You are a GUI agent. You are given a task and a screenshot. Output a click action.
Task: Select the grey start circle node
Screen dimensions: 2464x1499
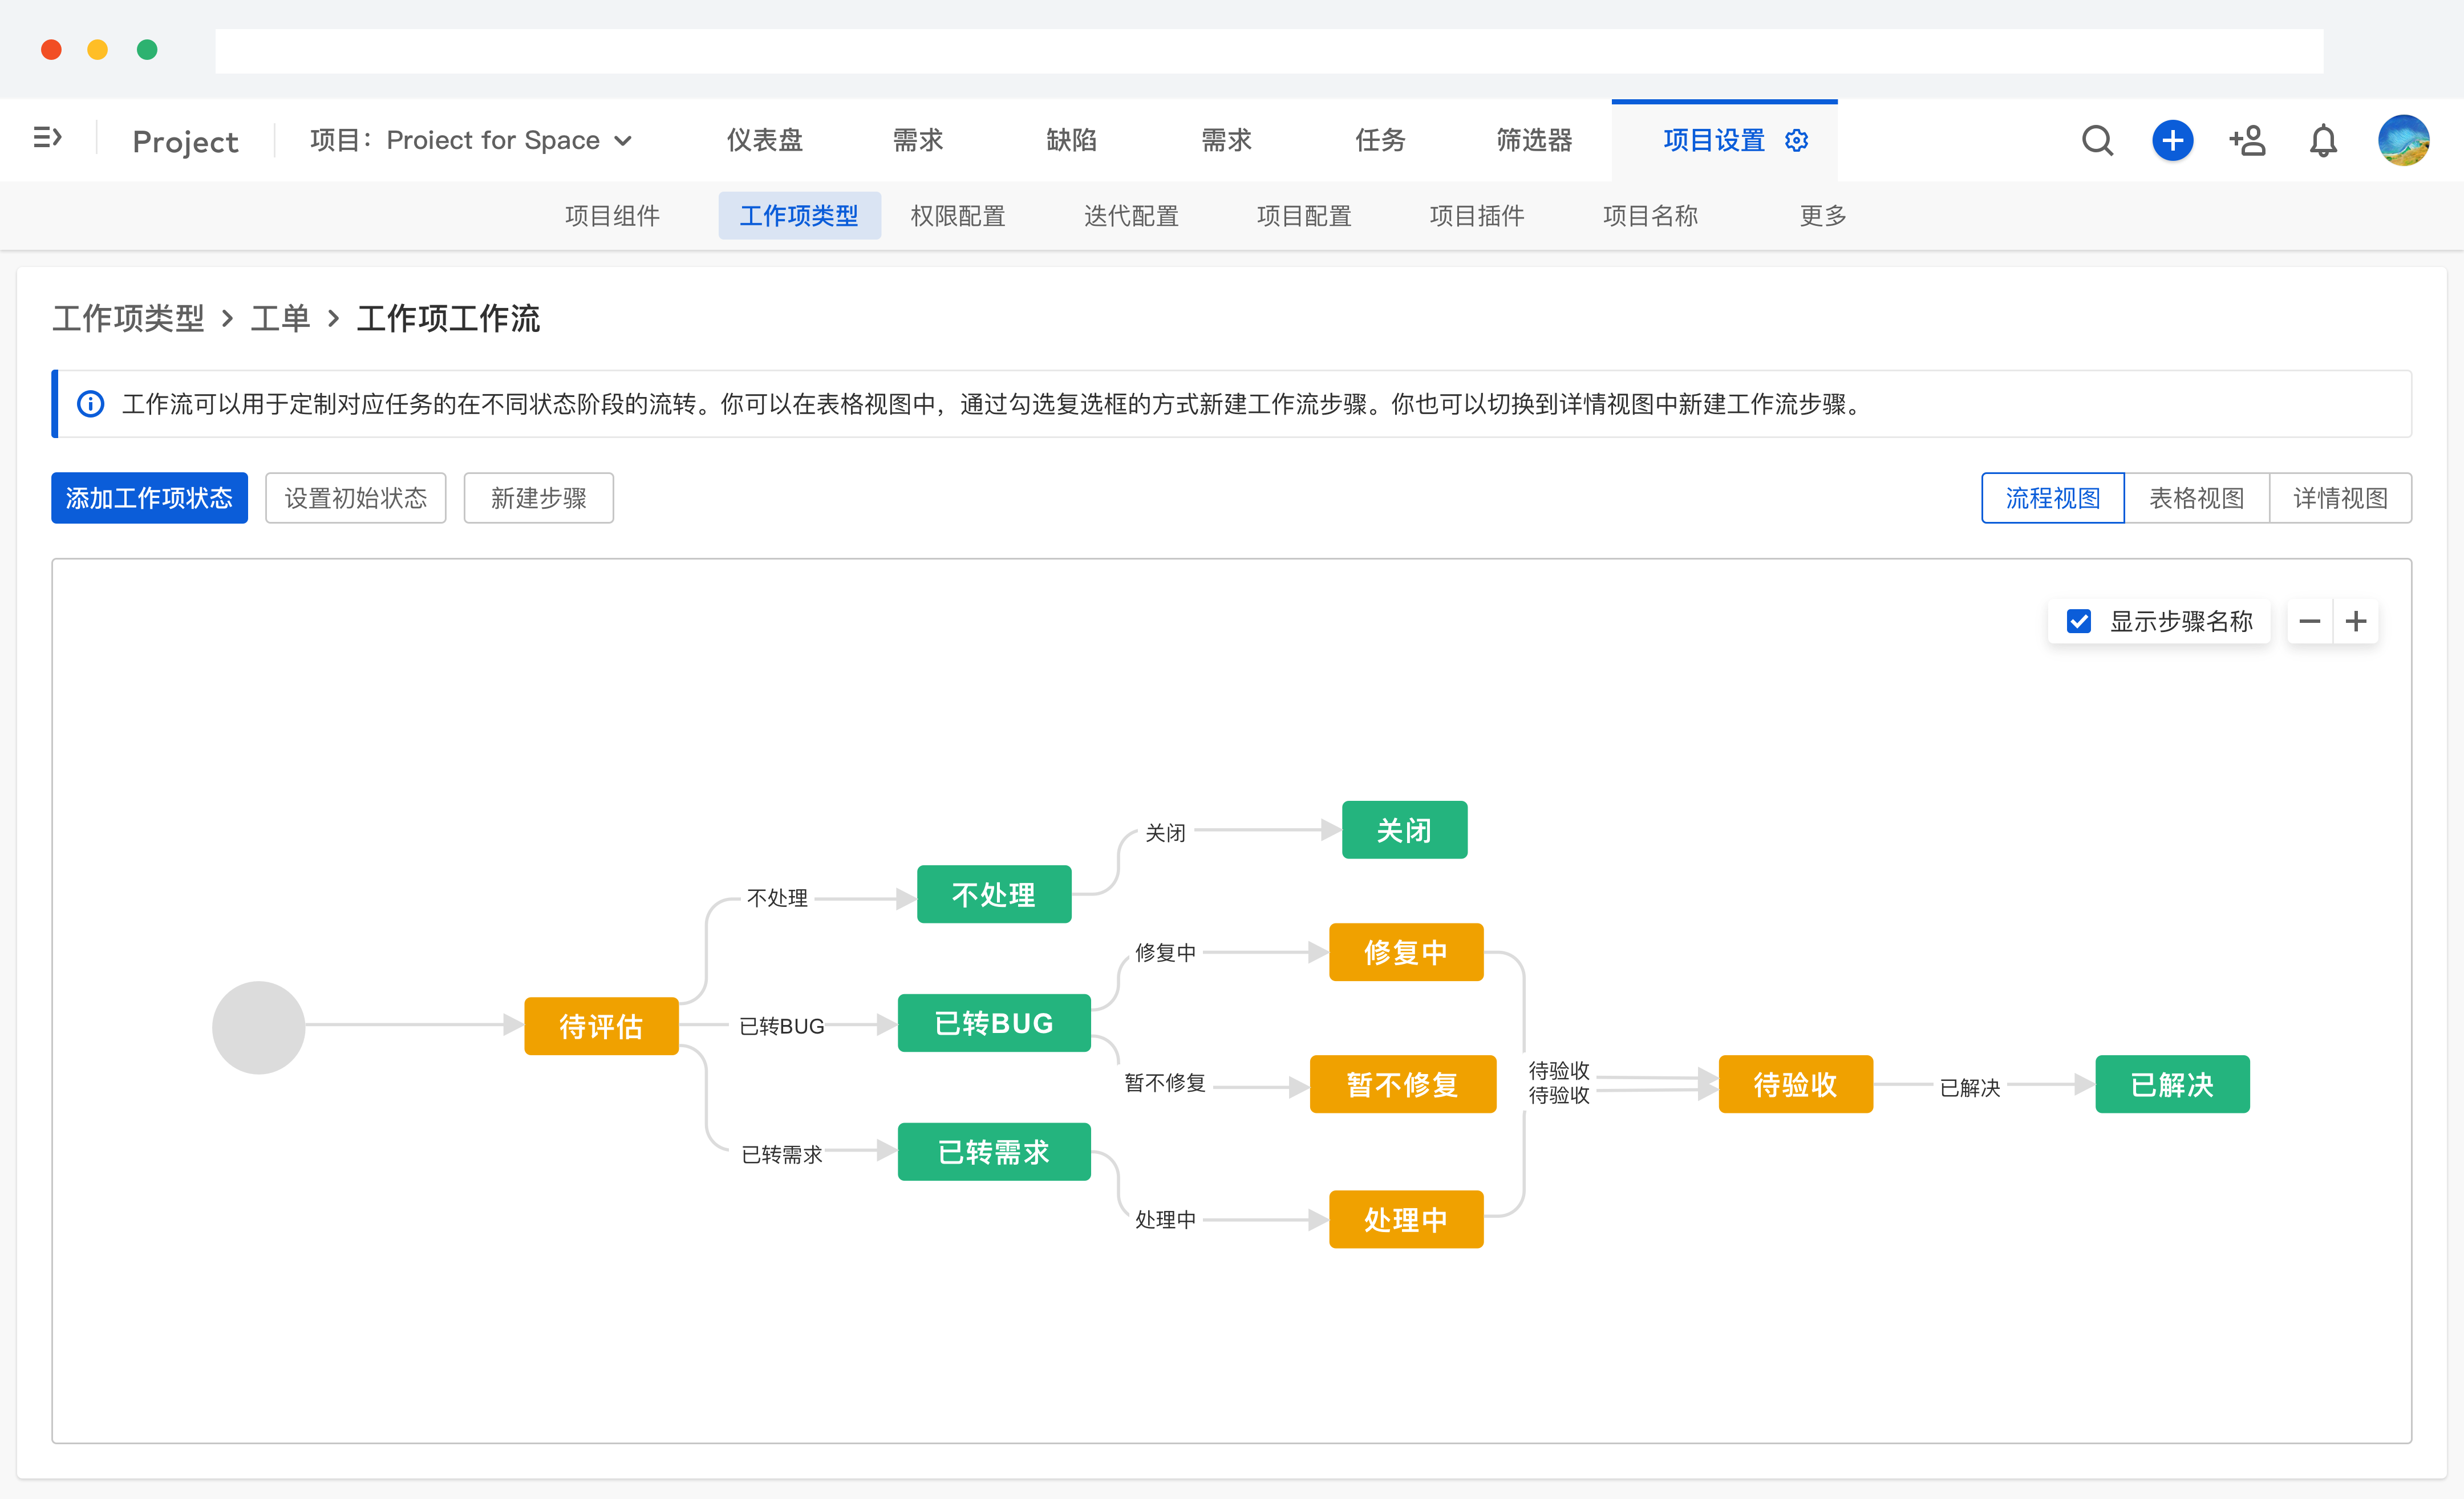point(258,1027)
